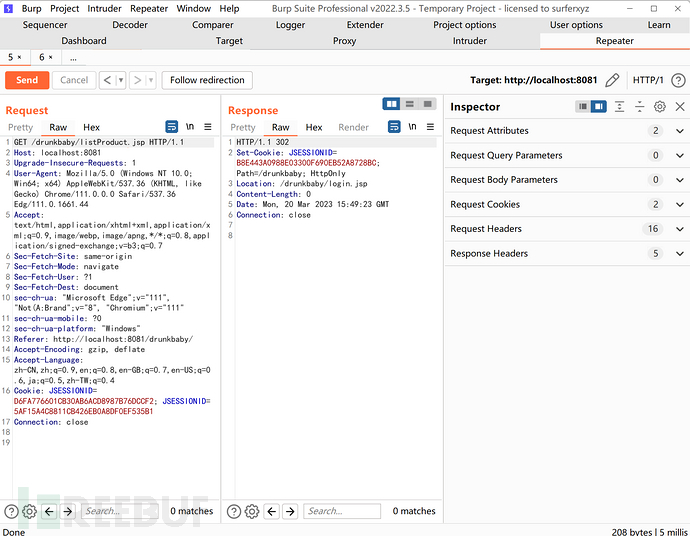This screenshot has height=536, width=690.
Task: Click the Response search input field
Action: tap(342, 511)
